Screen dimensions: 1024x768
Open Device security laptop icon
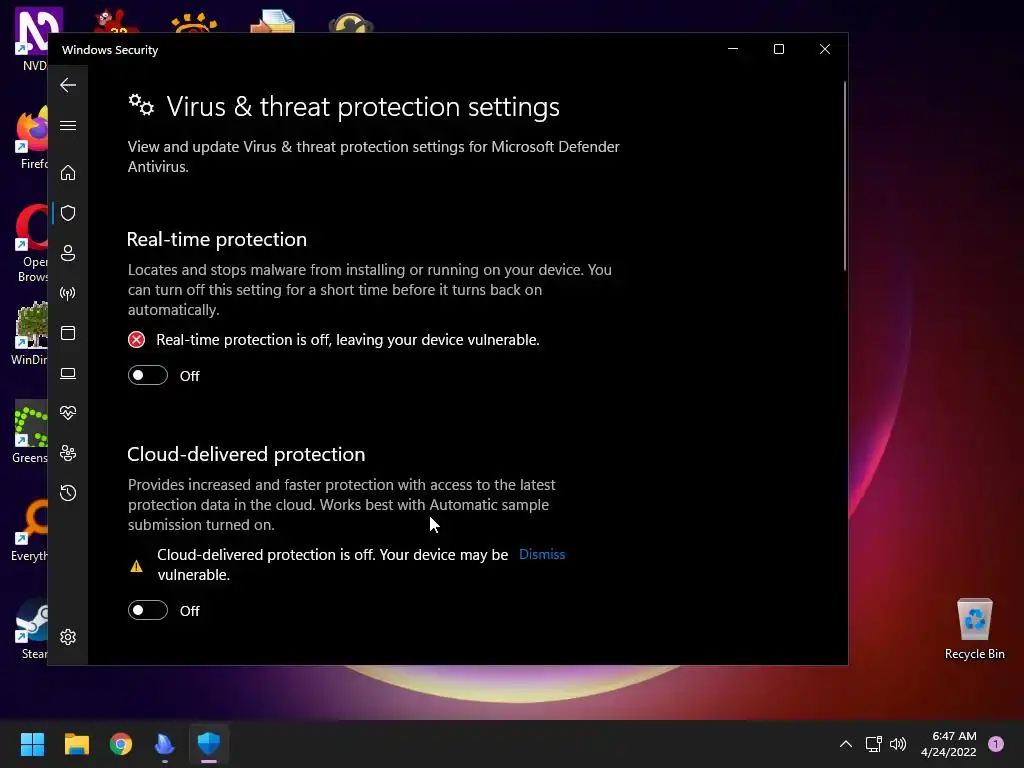68,374
